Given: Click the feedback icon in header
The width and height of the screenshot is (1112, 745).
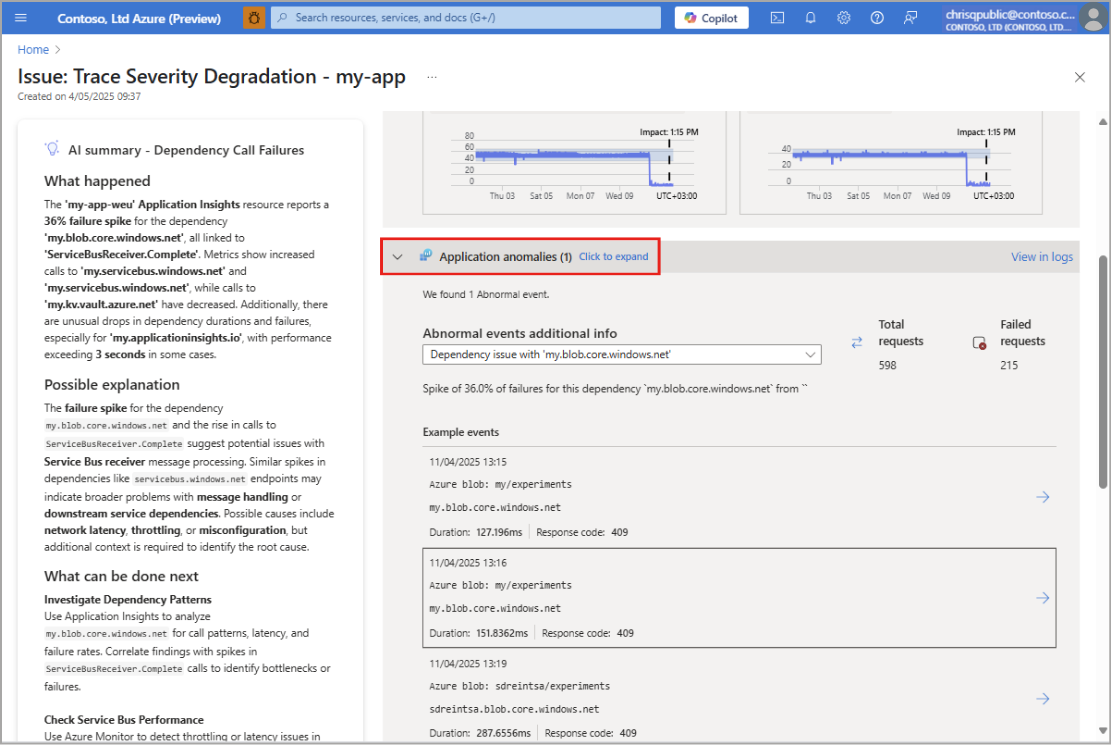Looking at the screenshot, I should 910,18.
